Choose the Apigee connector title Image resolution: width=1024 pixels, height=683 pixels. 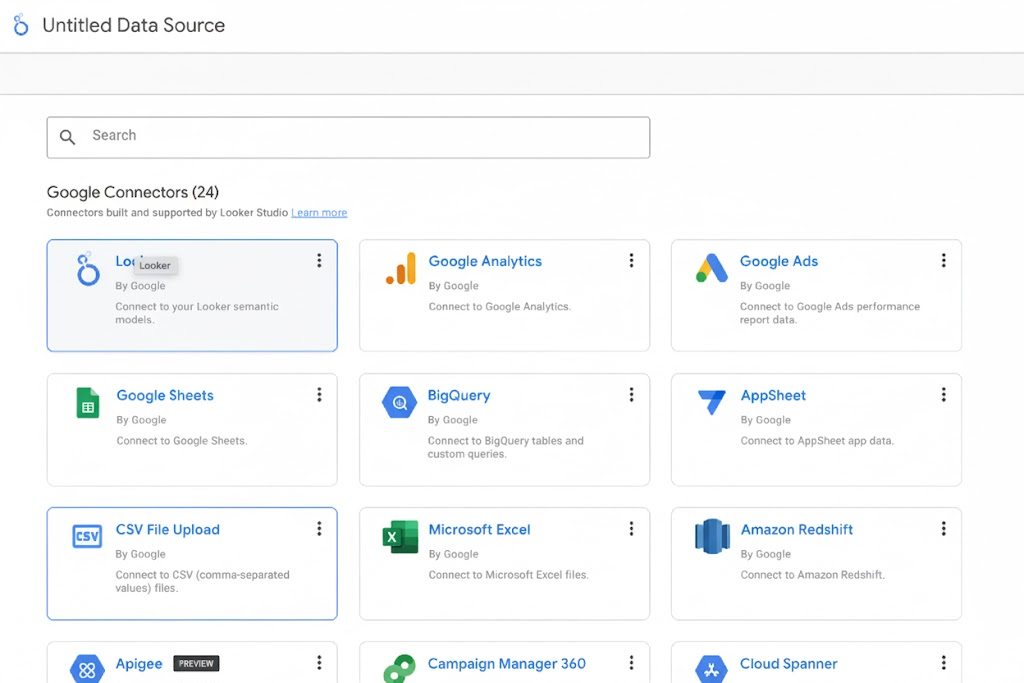pos(139,664)
